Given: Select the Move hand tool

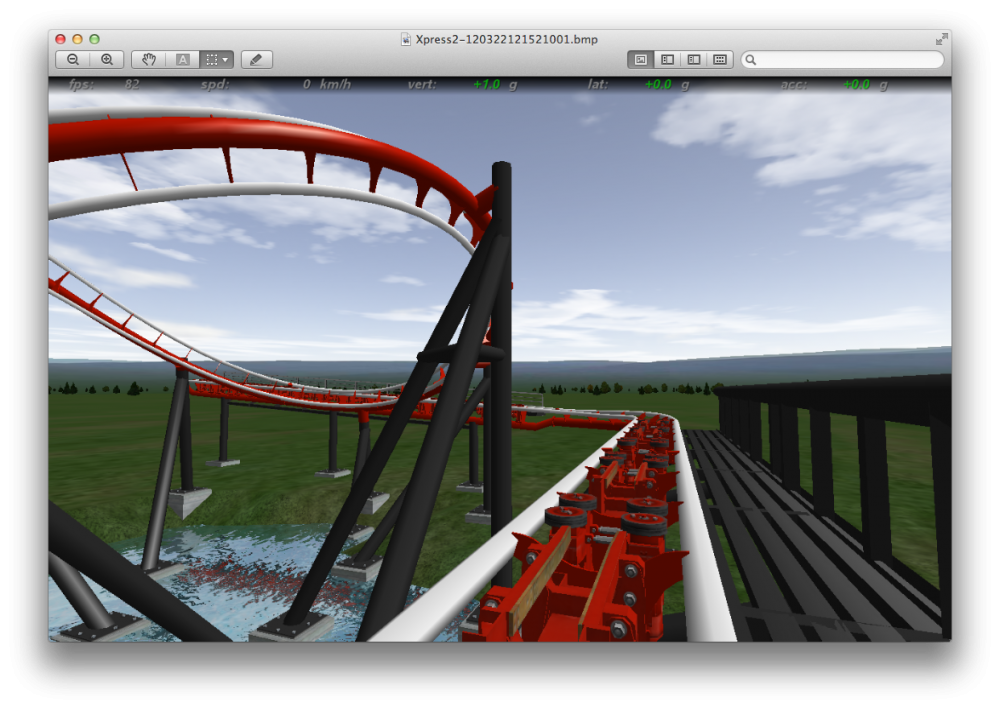Looking at the screenshot, I should (149, 60).
